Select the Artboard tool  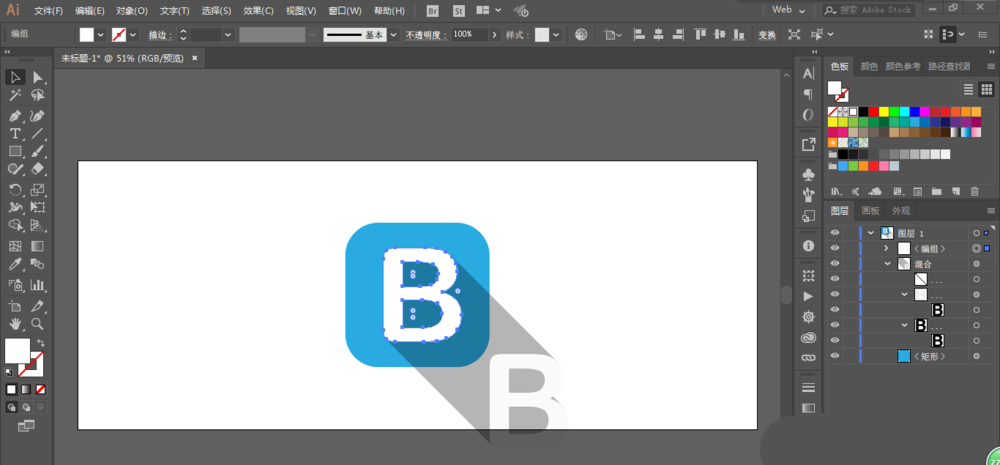click(x=15, y=306)
